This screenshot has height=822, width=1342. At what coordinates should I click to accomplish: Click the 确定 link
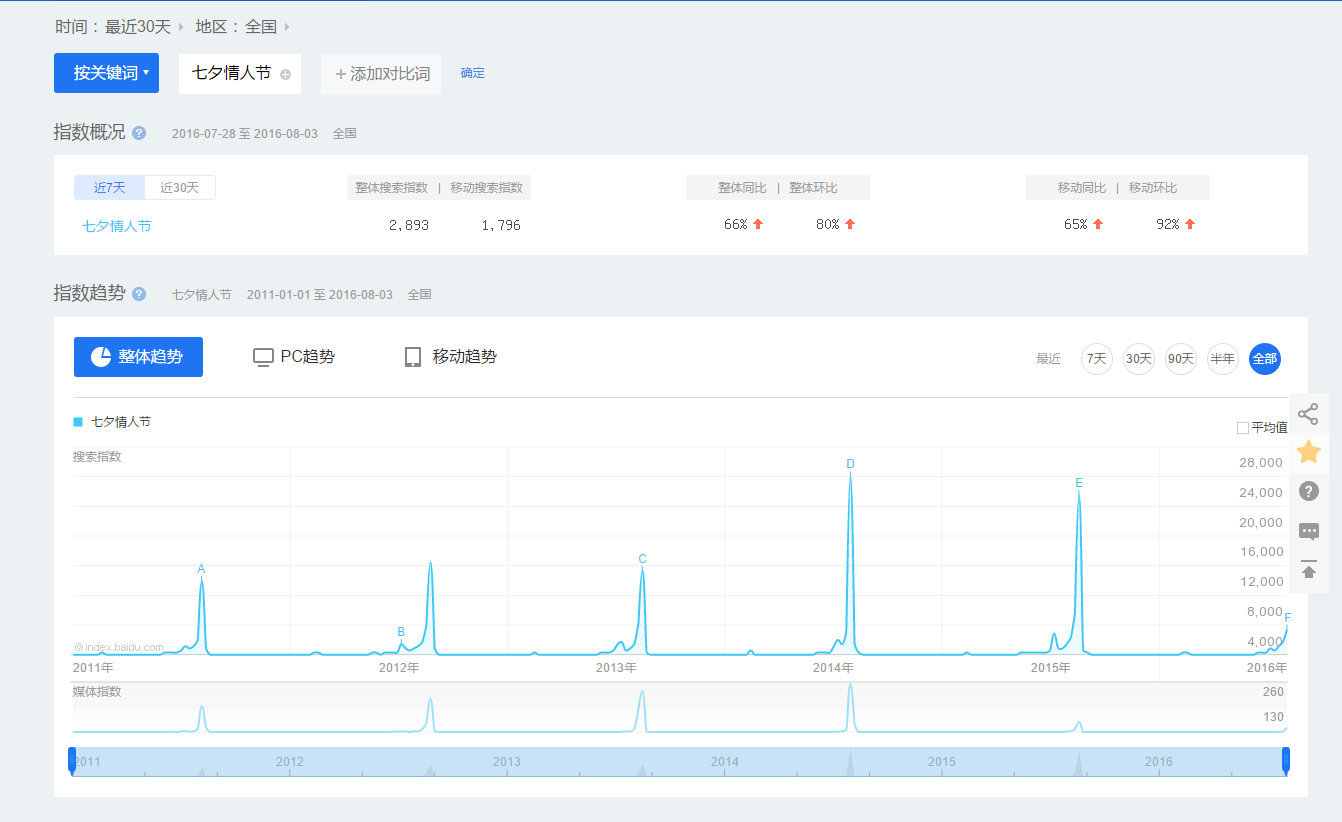(472, 73)
